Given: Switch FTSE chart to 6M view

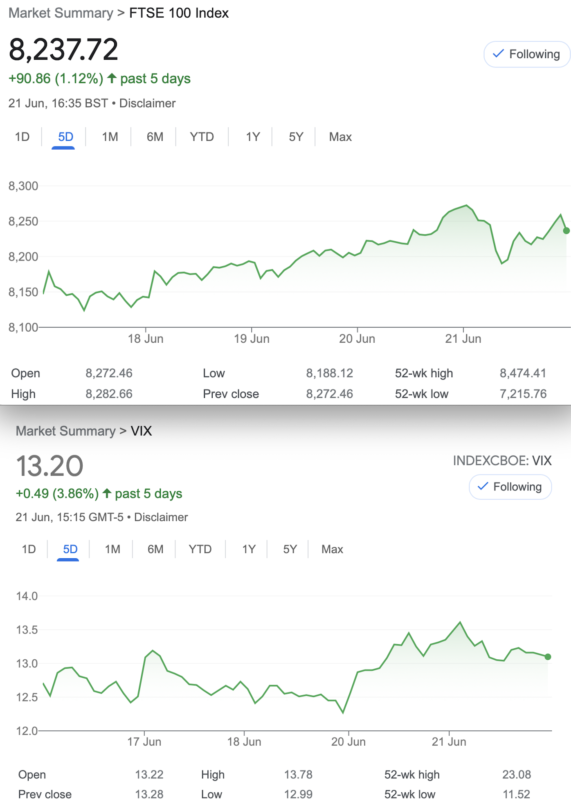Looking at the screenshot, I should (155, 137).
